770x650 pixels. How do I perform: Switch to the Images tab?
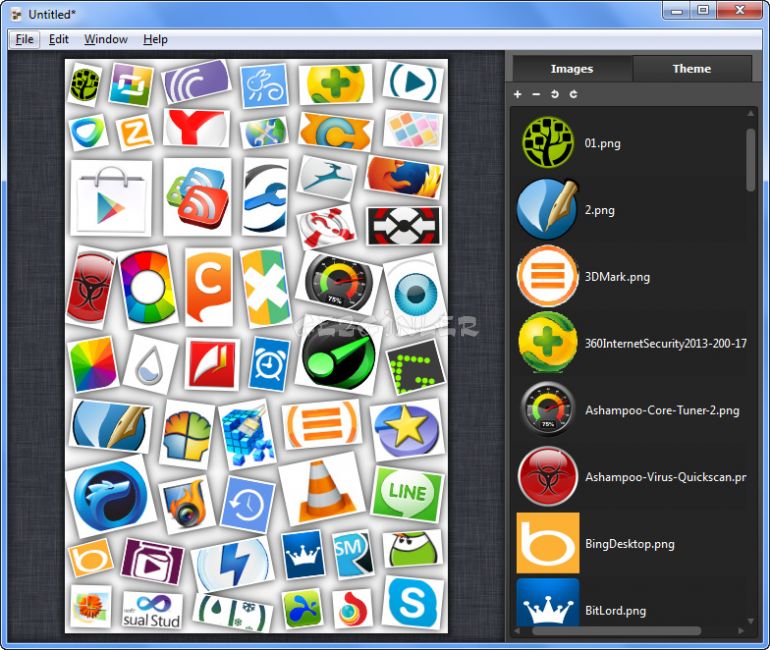[572, 69]
